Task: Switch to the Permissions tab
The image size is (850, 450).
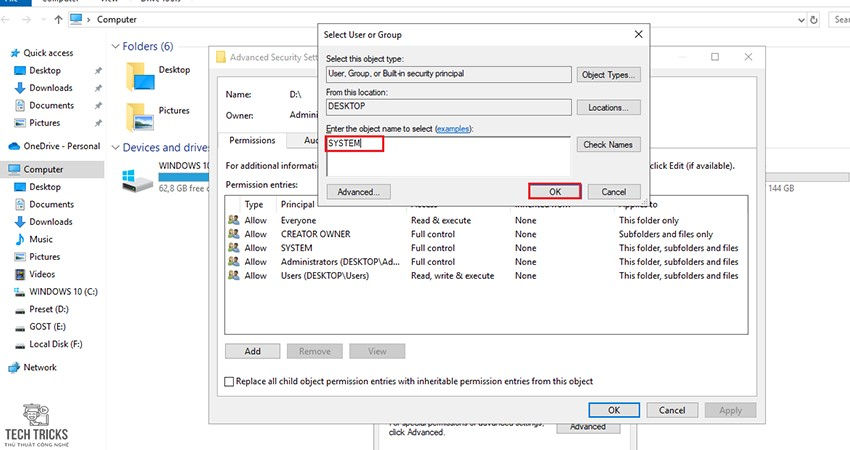Action: click(x=252, y=140)
